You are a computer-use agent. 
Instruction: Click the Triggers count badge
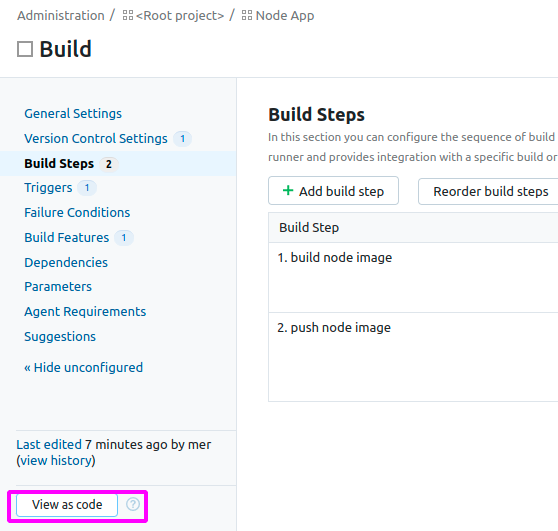[x=87, y=188]
